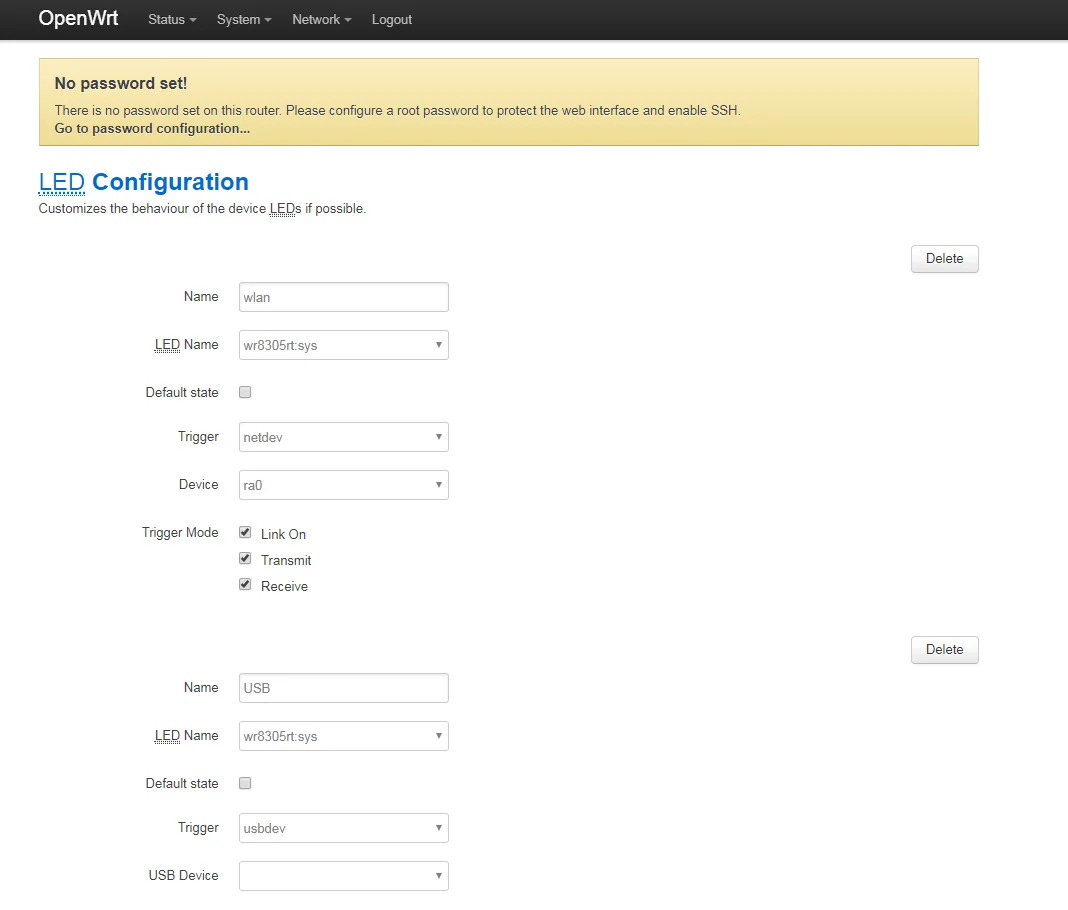Click the 'Customizes the behaviour' description text
This screenshot has width=1068, height=910.
202,208
